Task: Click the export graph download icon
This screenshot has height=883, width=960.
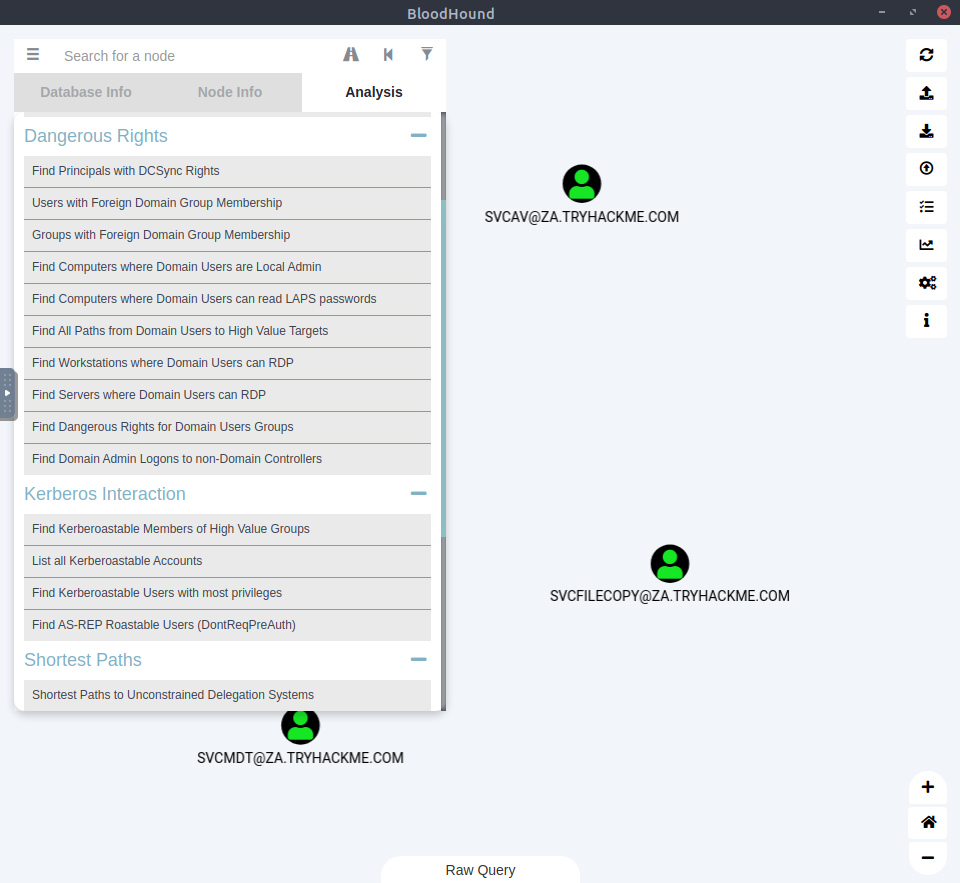Action: click(926, 131)
